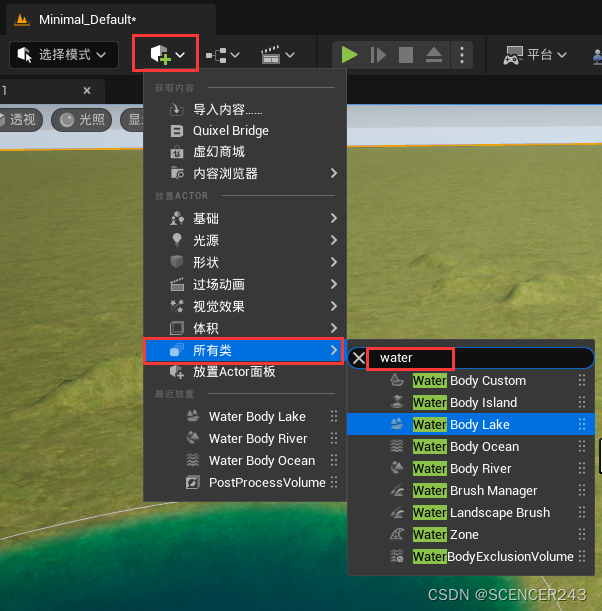Screen dimensions: 602x611
Task: Select Water Body River in search results
Action: tap(471, 468)
